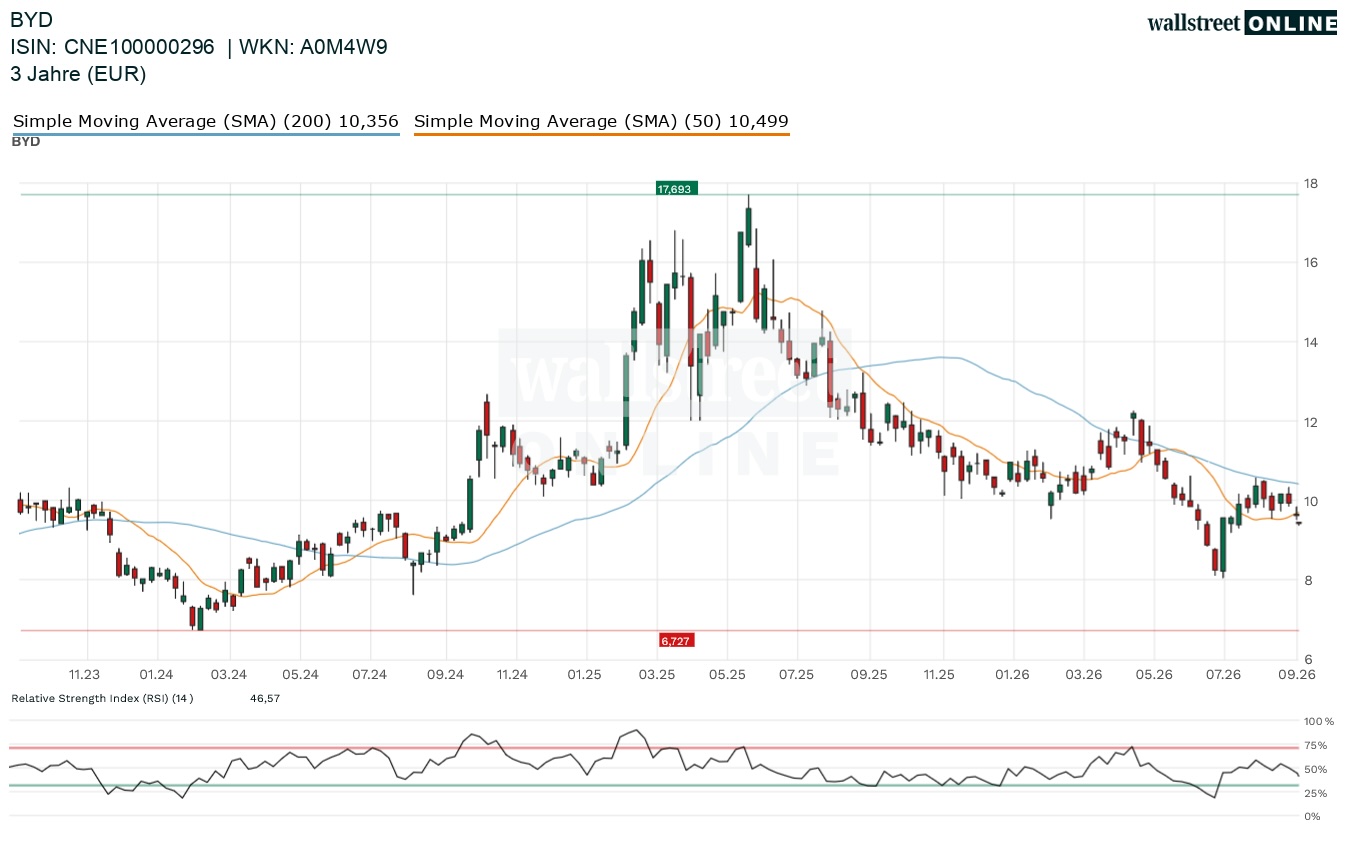
Task: Click the 09.25 date axis label
Action: click(x=871, y=675)
